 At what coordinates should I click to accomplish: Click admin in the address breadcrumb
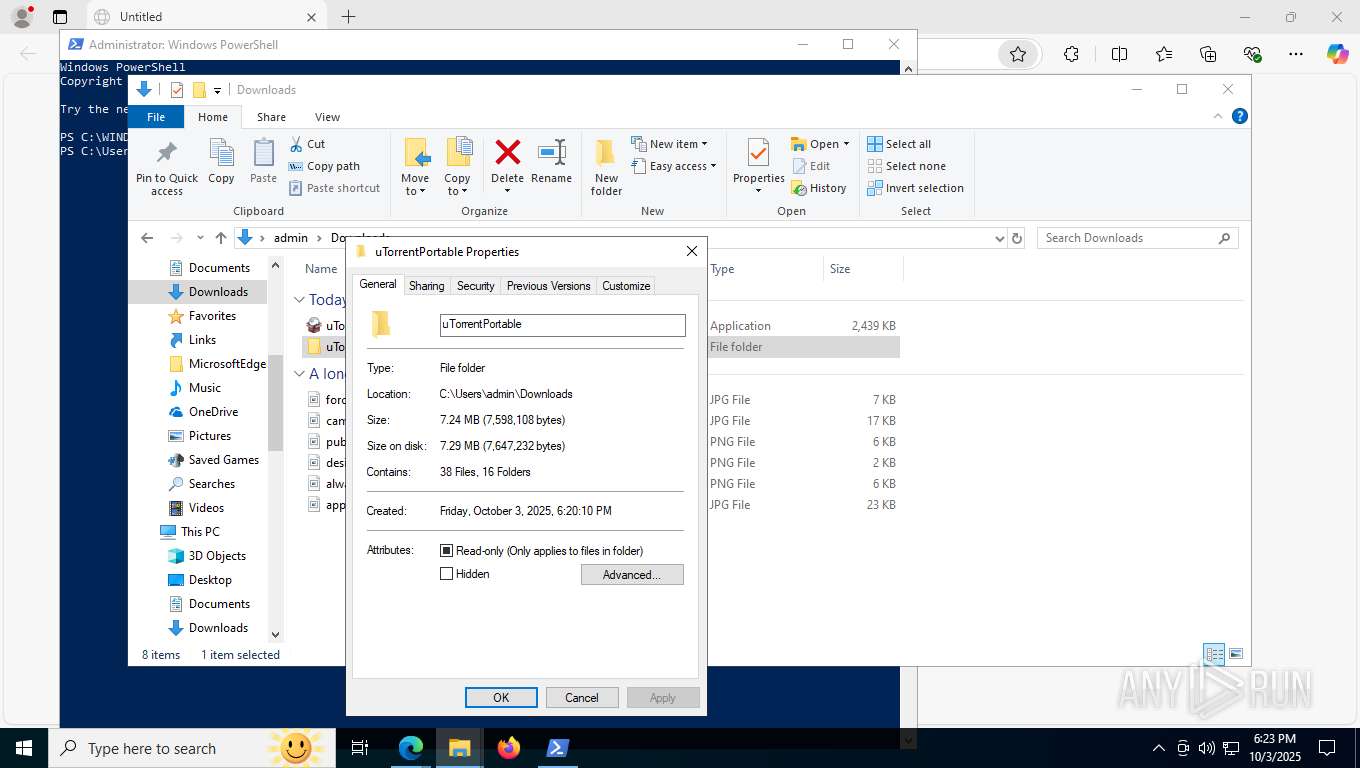pos(291,238)
